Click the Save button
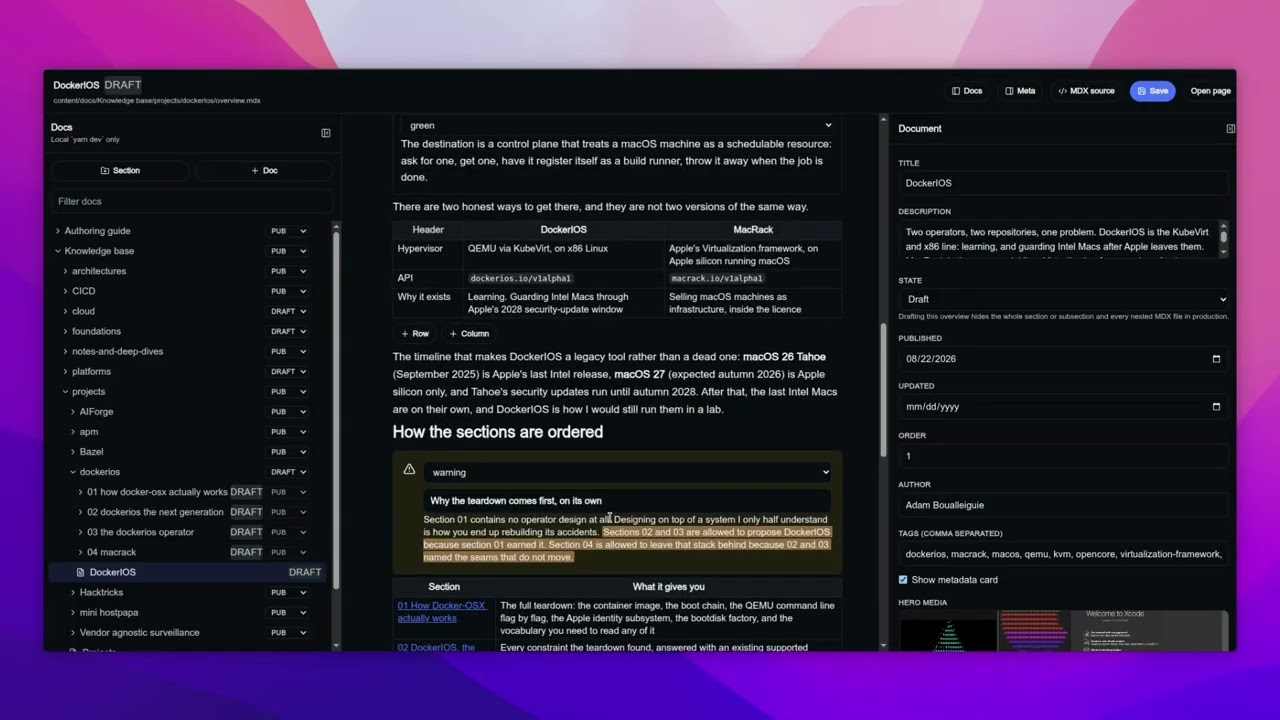The height and width of the screenshot is (720, 1280). point(1152,91)
